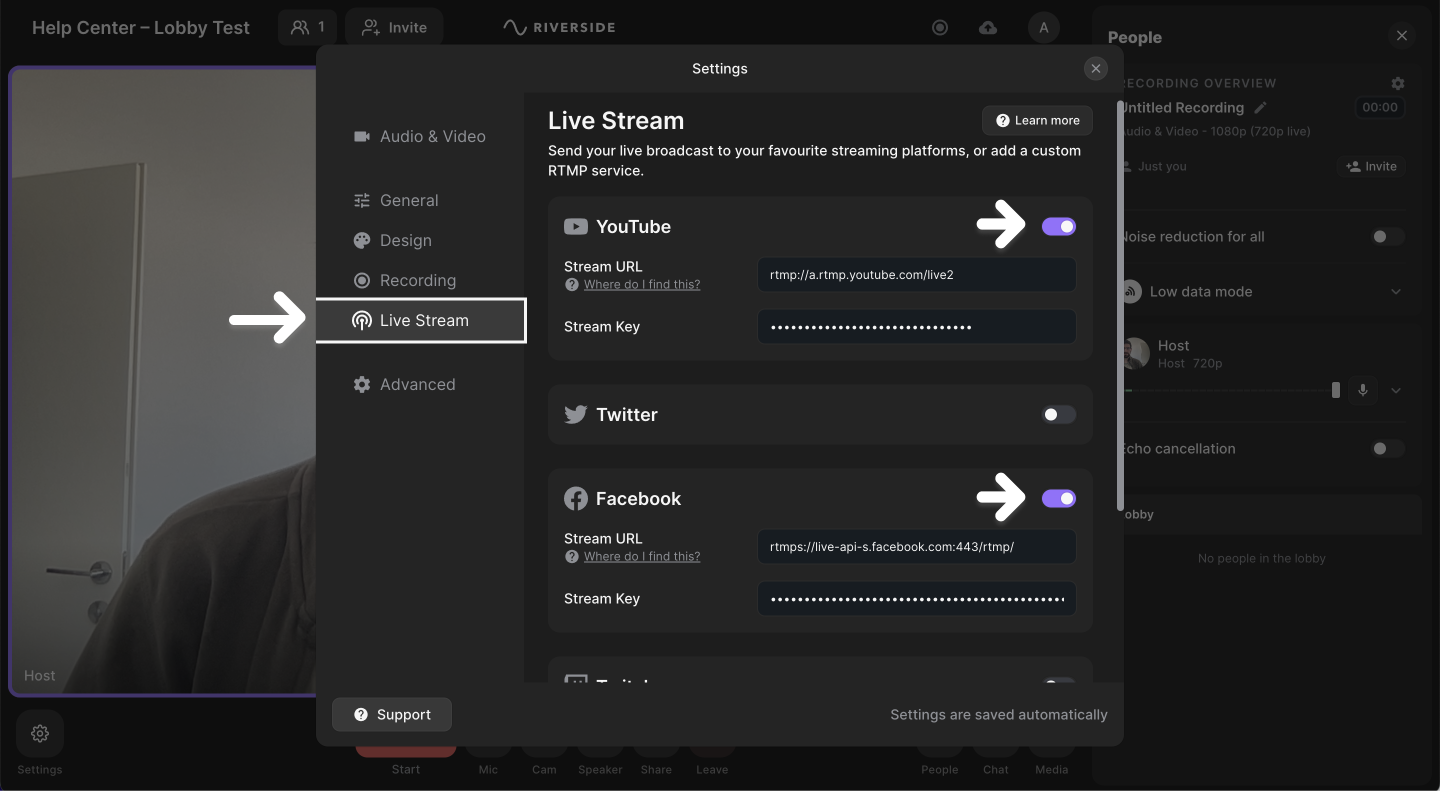Click the host microphone icon

point(1362,390)
